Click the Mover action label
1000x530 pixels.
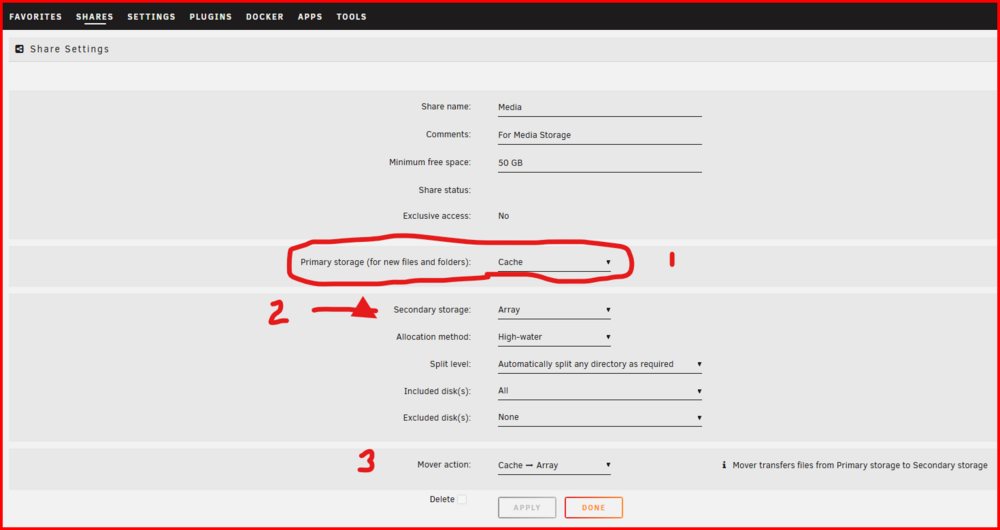[x=444, y=464]
